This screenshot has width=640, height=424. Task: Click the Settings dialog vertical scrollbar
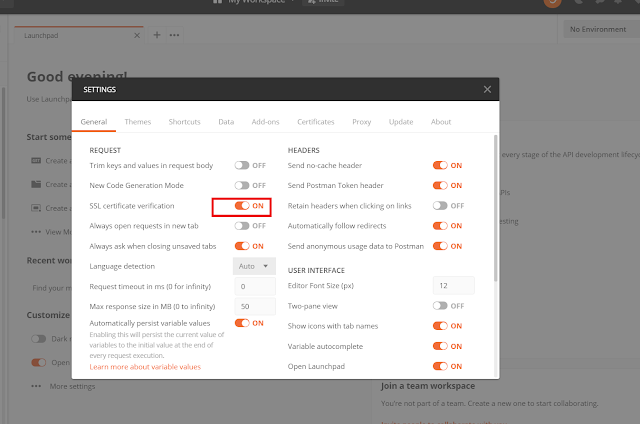pyautogui.click(x=496, y=208)
